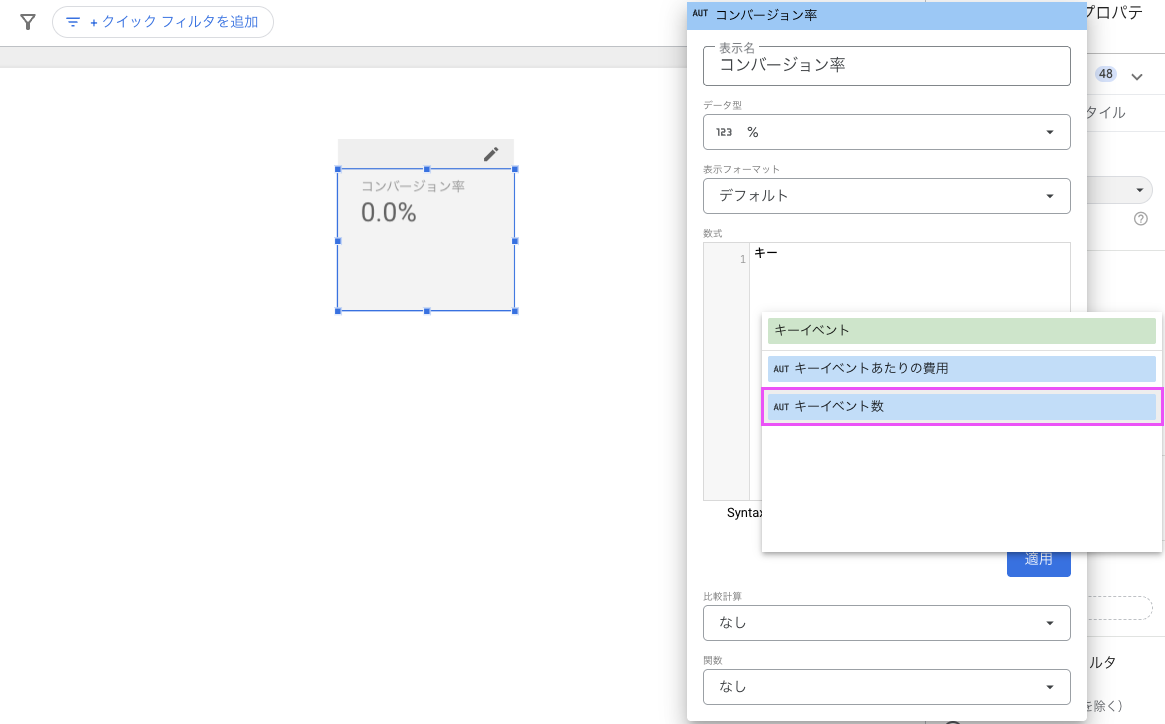The width and height of the screenshot is (1165, 724).
Task: Click the blue 適用 button
Action: click(1039, 563)
